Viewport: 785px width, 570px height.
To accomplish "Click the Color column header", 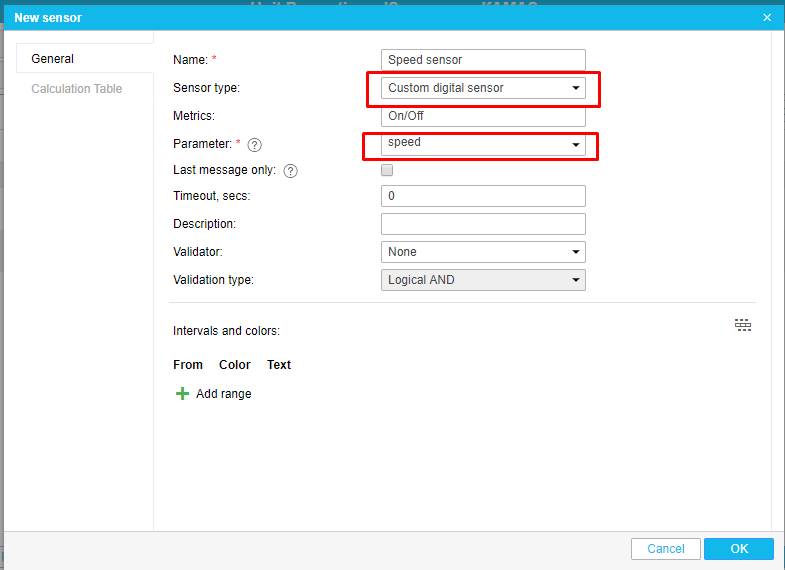I will (235, 365).
